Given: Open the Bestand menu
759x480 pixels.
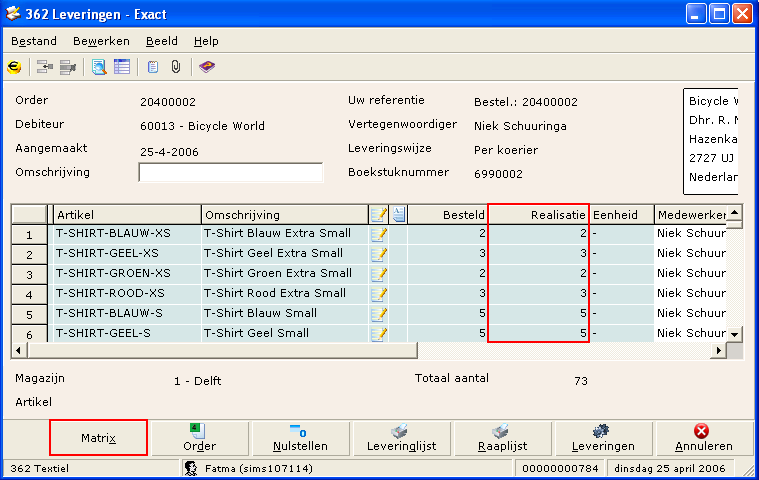Looking at the screenshot, I should click(x=34, y=41).
